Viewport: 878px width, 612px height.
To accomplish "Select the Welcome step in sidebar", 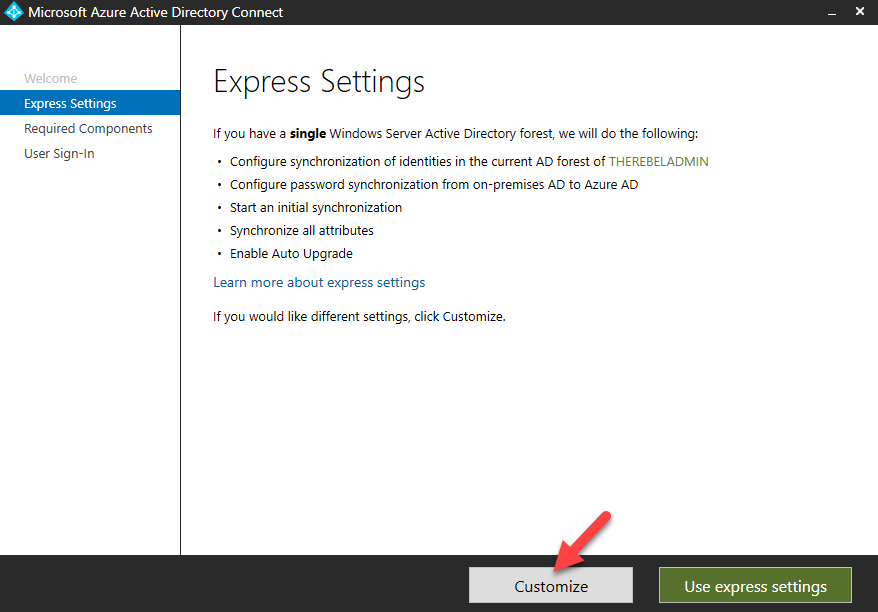I will point(50,78).
